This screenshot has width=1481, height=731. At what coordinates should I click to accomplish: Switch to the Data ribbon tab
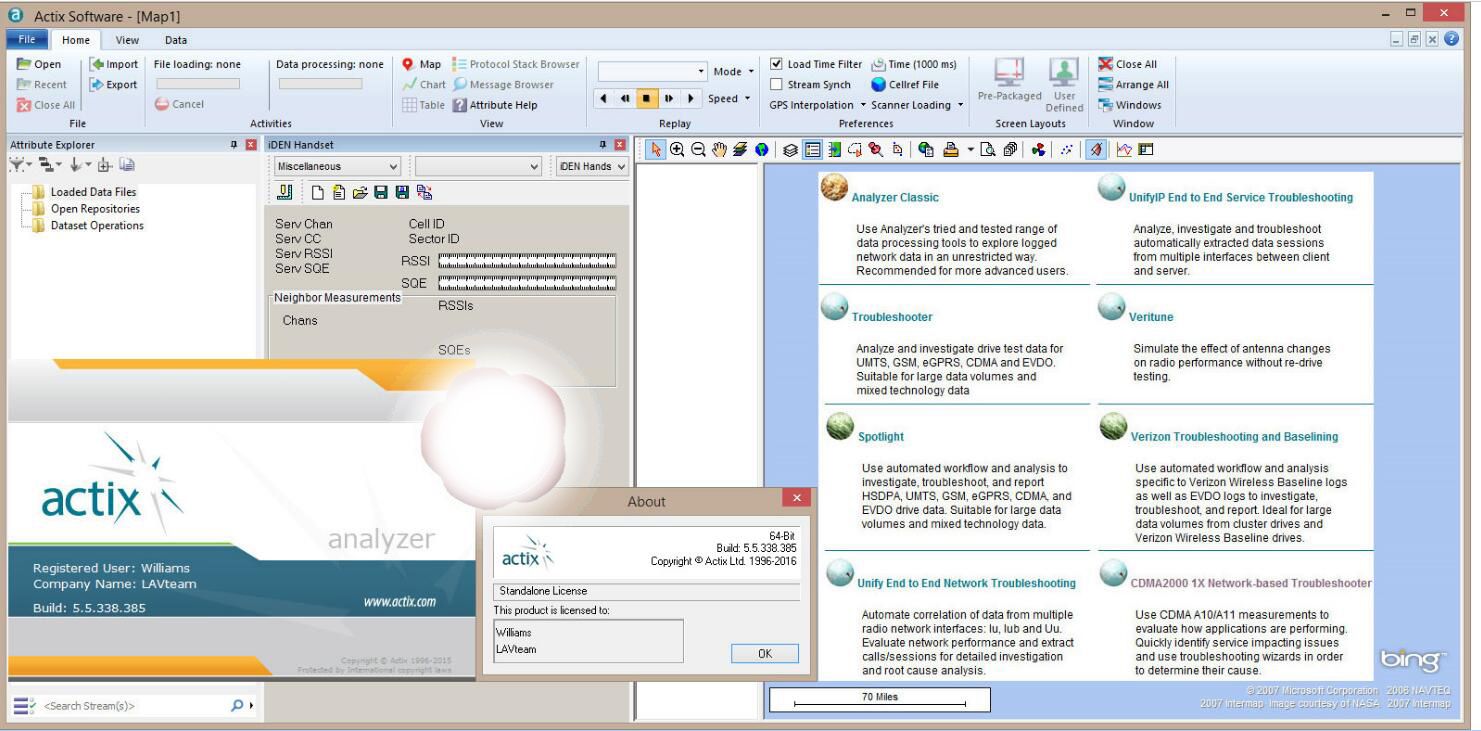[x=176, y=40]
